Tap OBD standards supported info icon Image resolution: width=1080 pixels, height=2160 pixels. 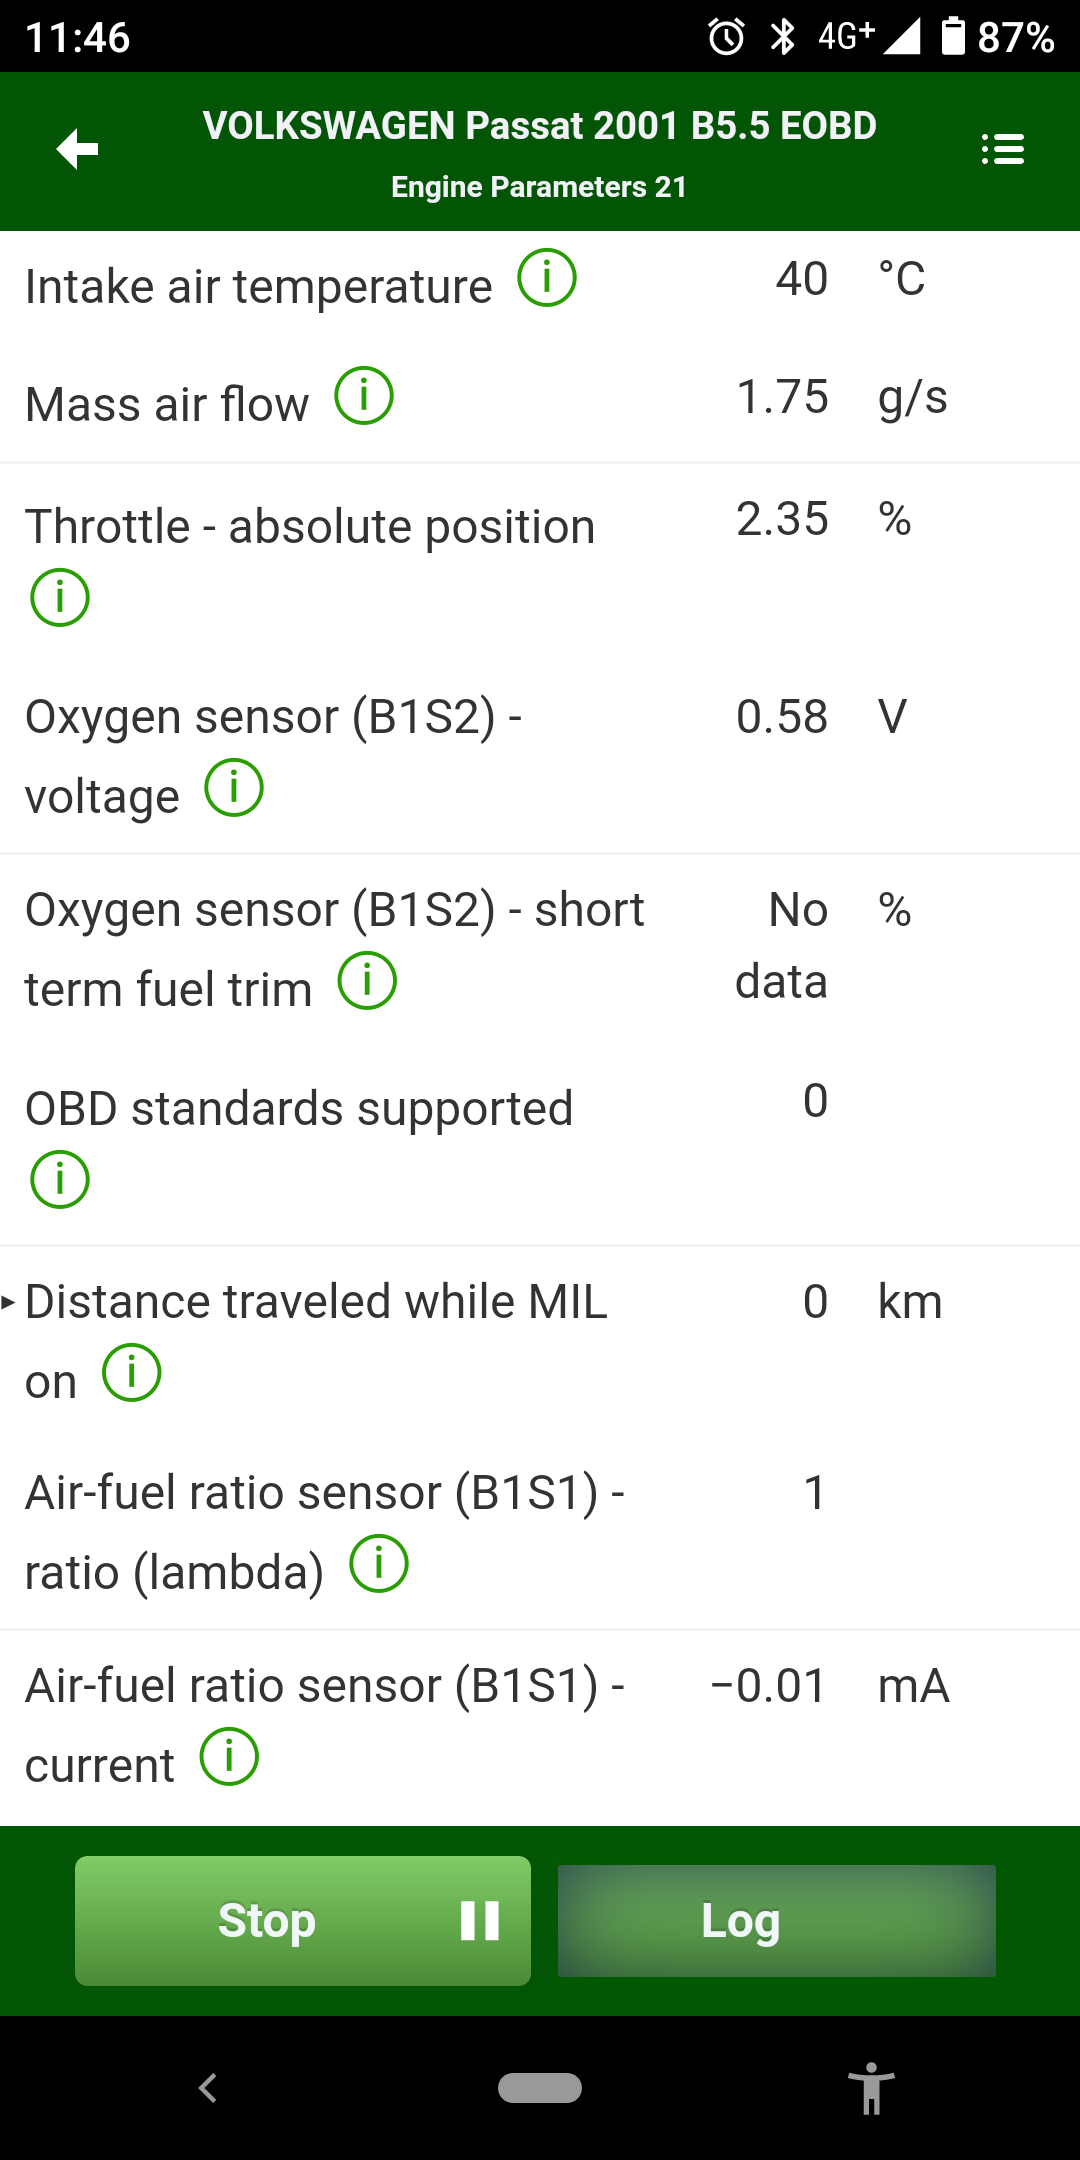[x=60, y=1179]
